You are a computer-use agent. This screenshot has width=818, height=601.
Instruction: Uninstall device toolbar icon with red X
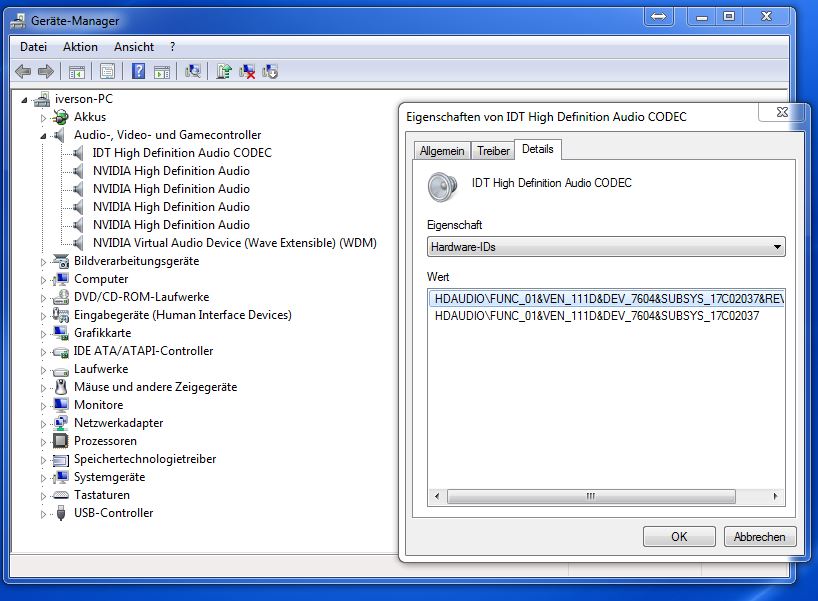(247, 71)
